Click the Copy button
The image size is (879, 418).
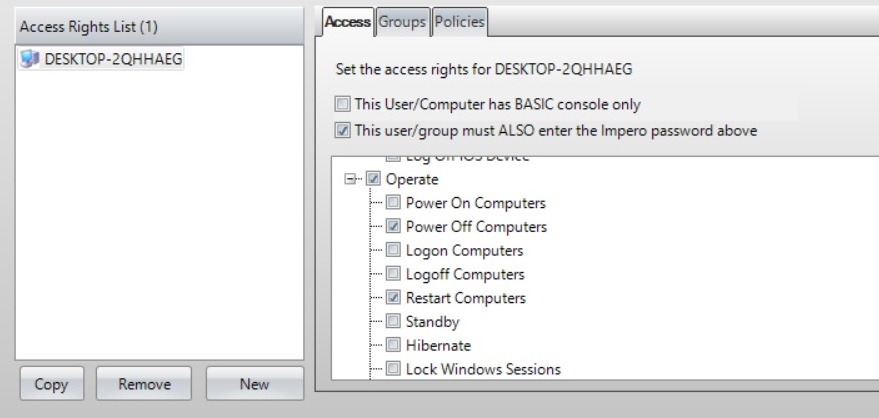pos(50,384)
